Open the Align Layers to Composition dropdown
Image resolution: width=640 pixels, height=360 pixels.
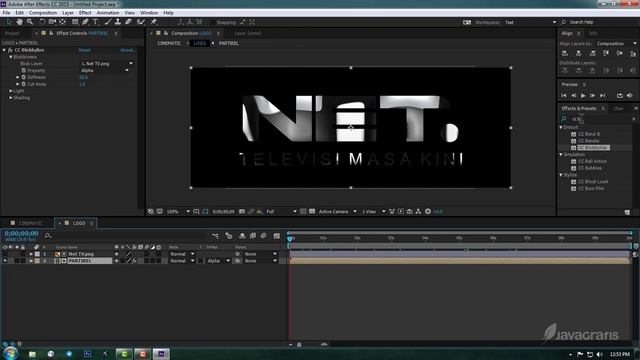(x=616, y=43)
